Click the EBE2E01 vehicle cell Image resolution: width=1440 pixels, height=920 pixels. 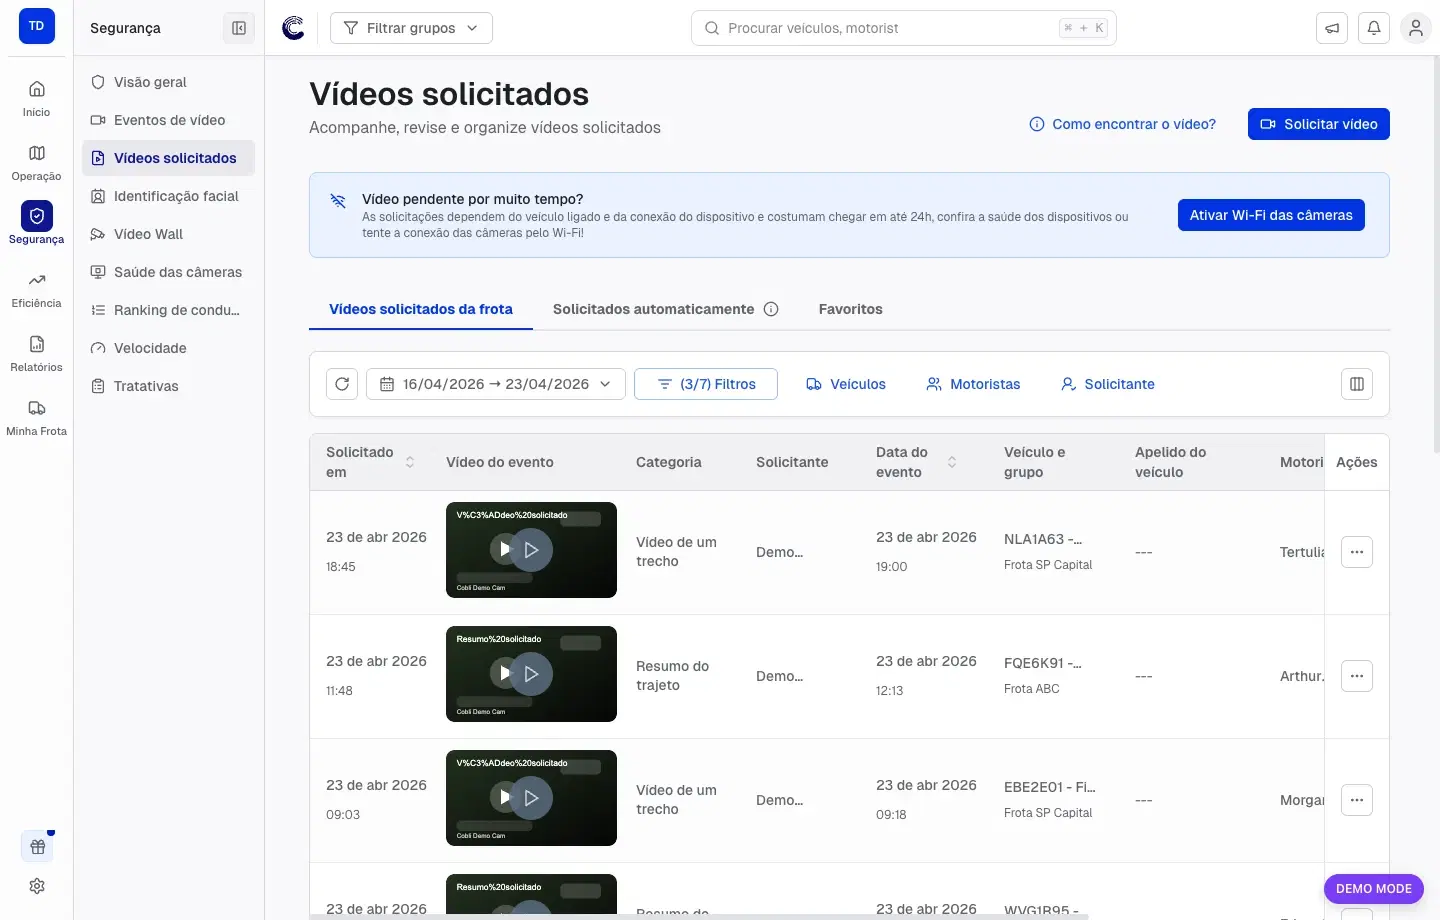1050,799
